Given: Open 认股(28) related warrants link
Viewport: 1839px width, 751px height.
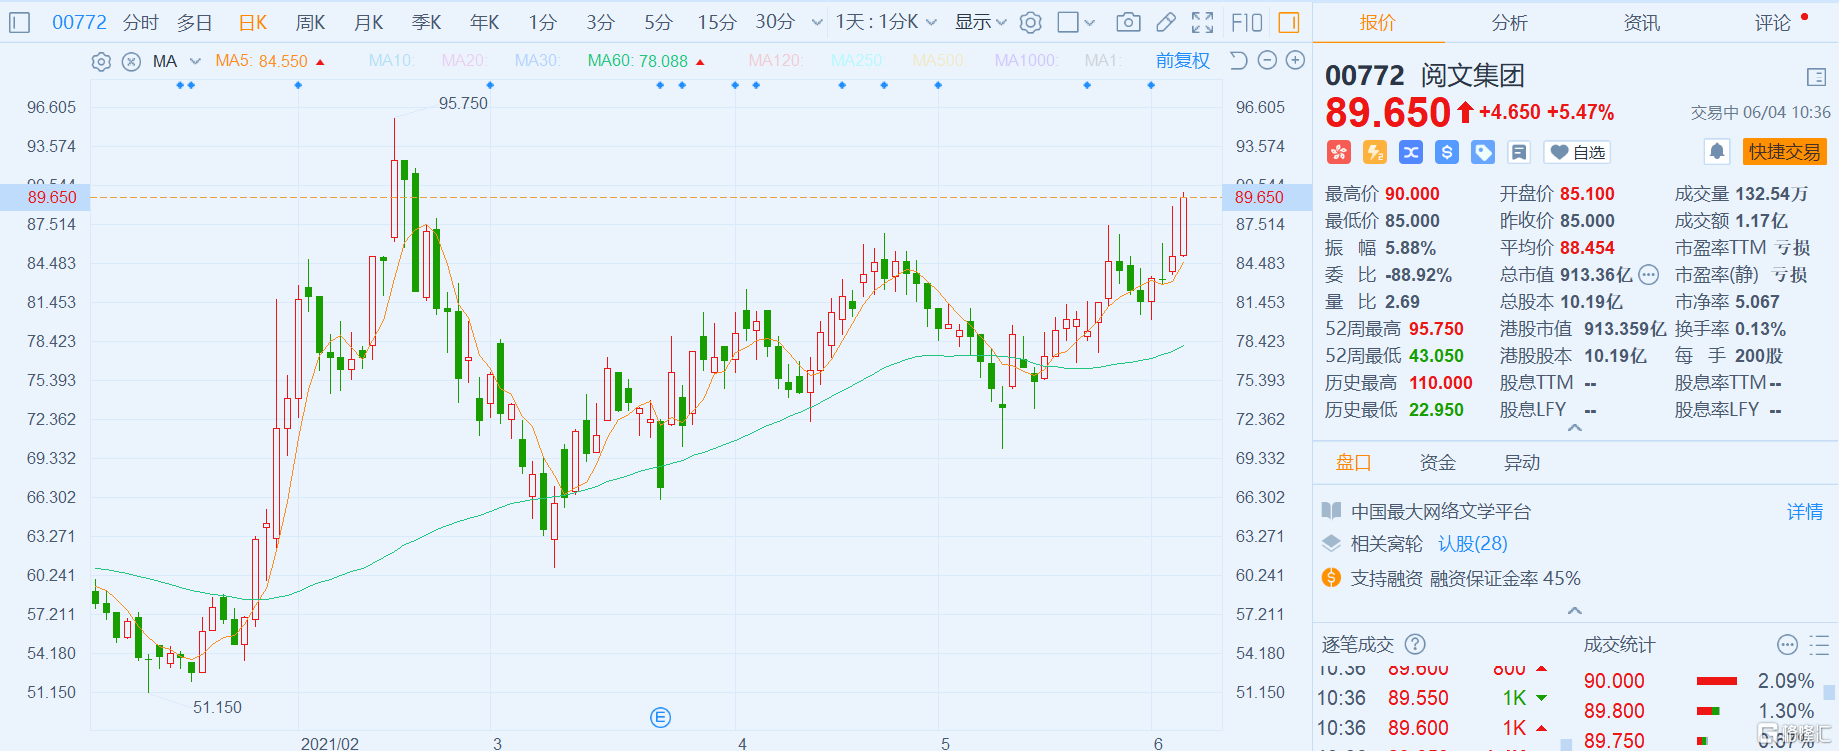Looking at the screenshot, I should click(1472, 544).
